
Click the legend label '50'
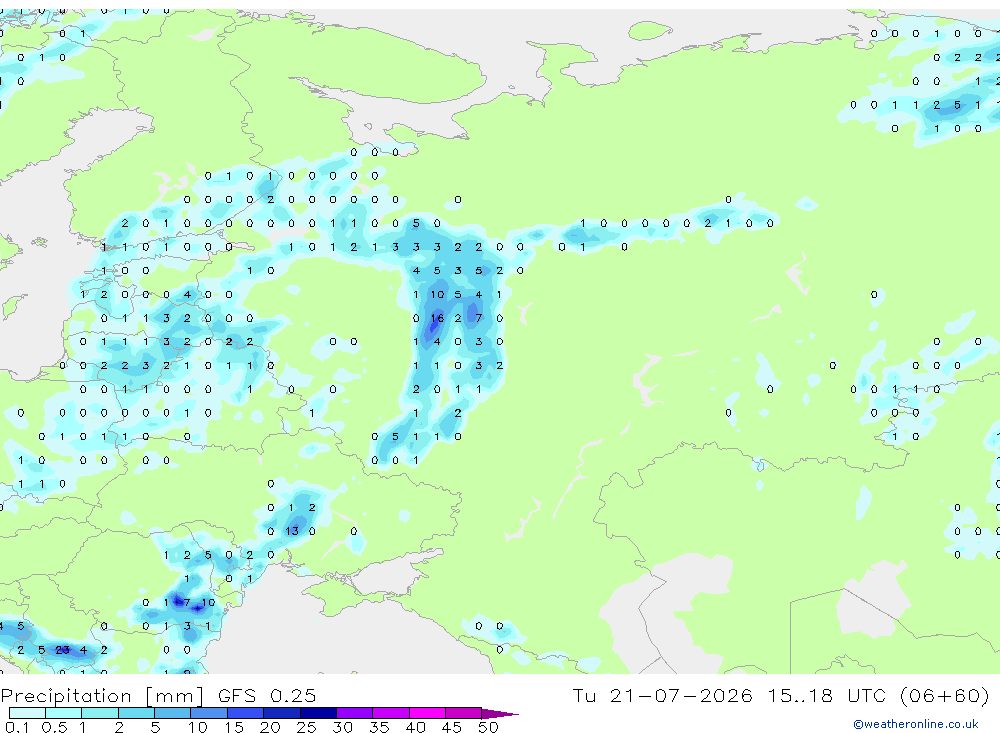point(488,727)
